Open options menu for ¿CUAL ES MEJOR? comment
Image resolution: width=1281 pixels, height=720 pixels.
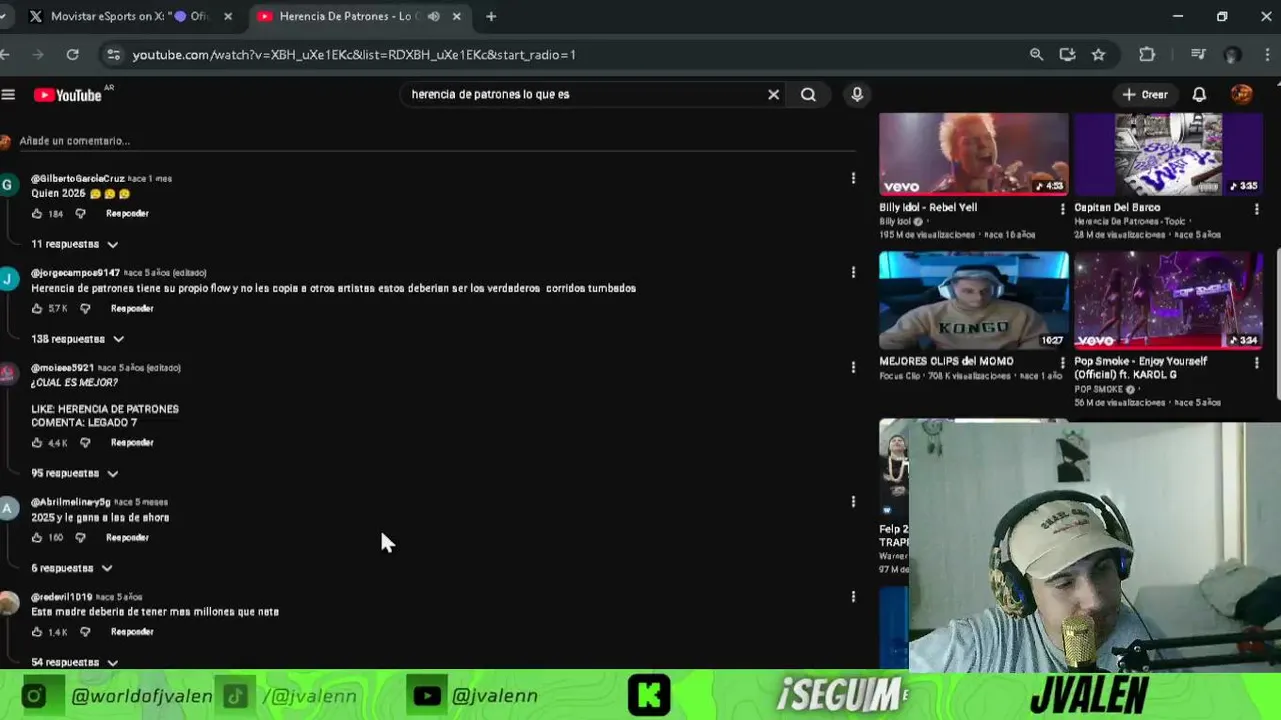coord(853,367)
